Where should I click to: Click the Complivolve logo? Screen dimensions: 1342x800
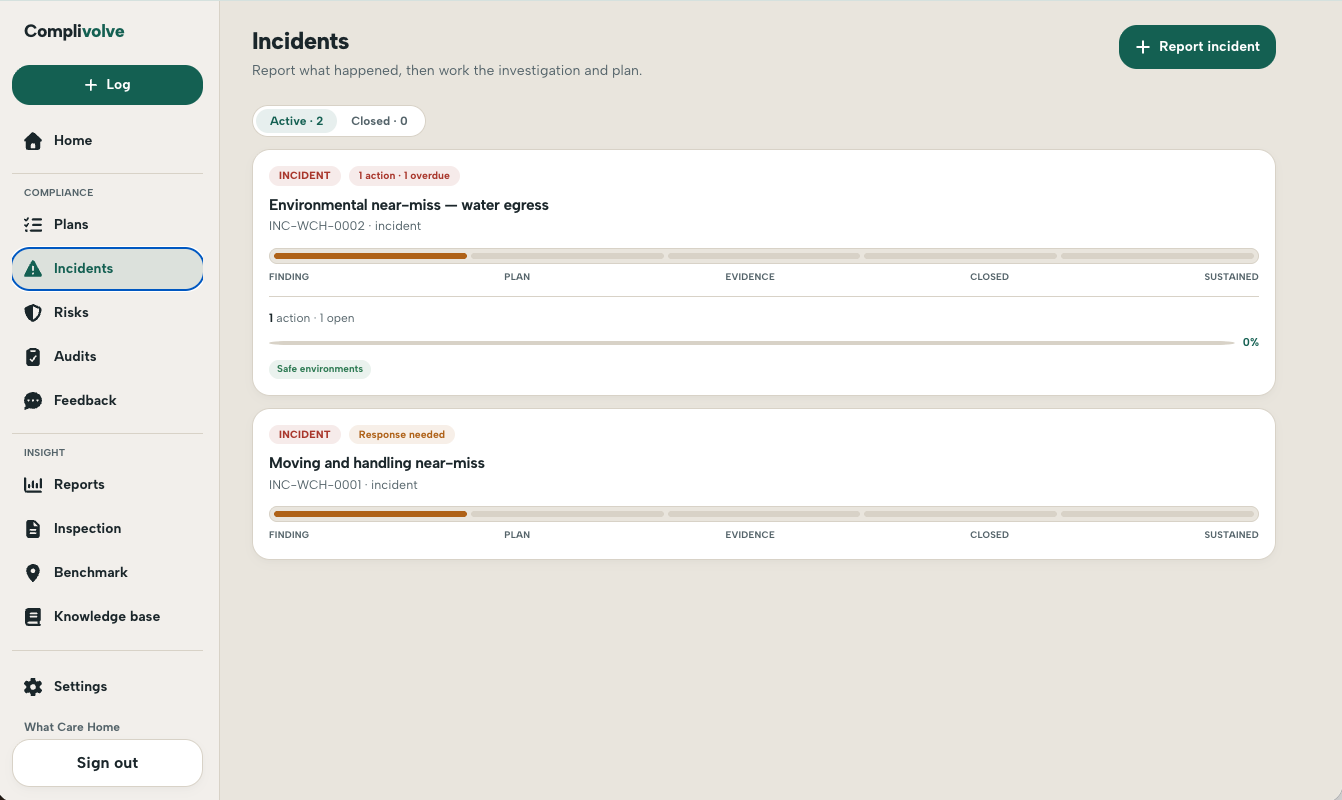(x=74, y=31)
